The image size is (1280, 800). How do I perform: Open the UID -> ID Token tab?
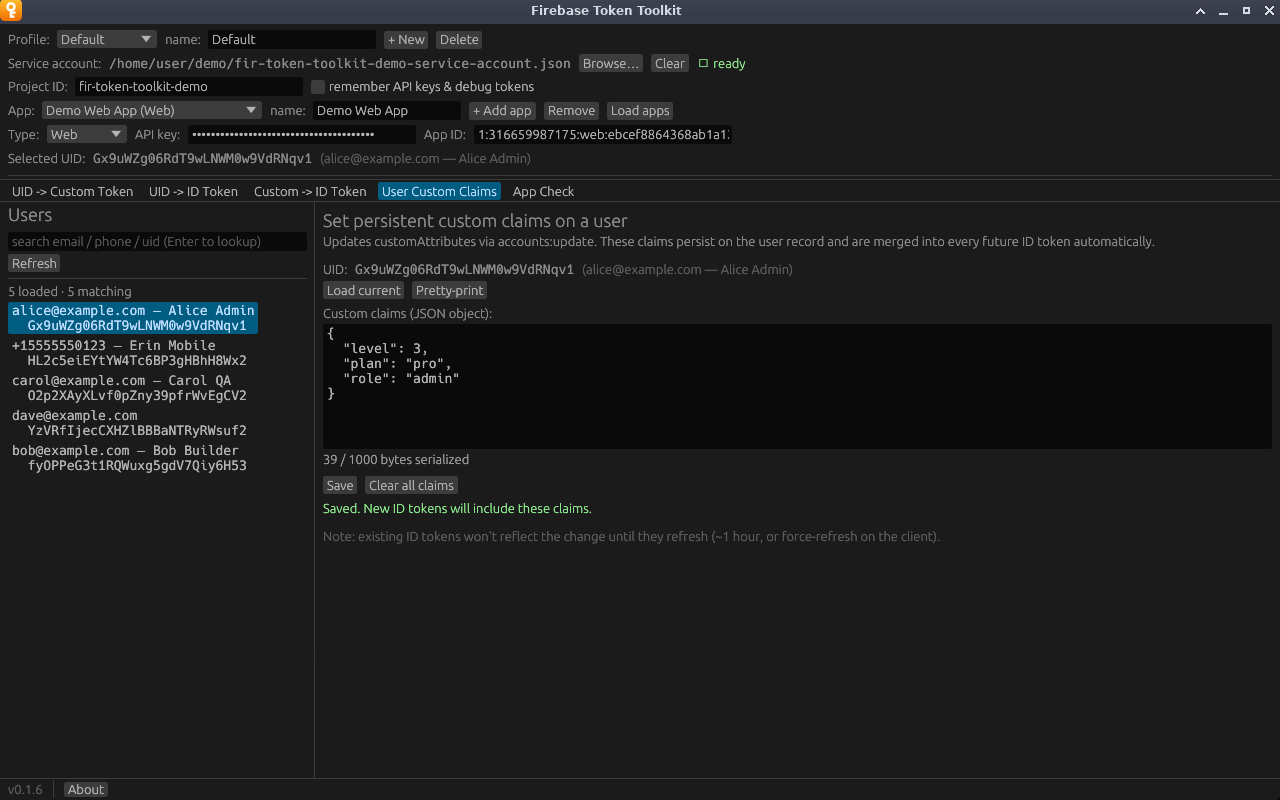pyautogui.click(x=193, y=192)
